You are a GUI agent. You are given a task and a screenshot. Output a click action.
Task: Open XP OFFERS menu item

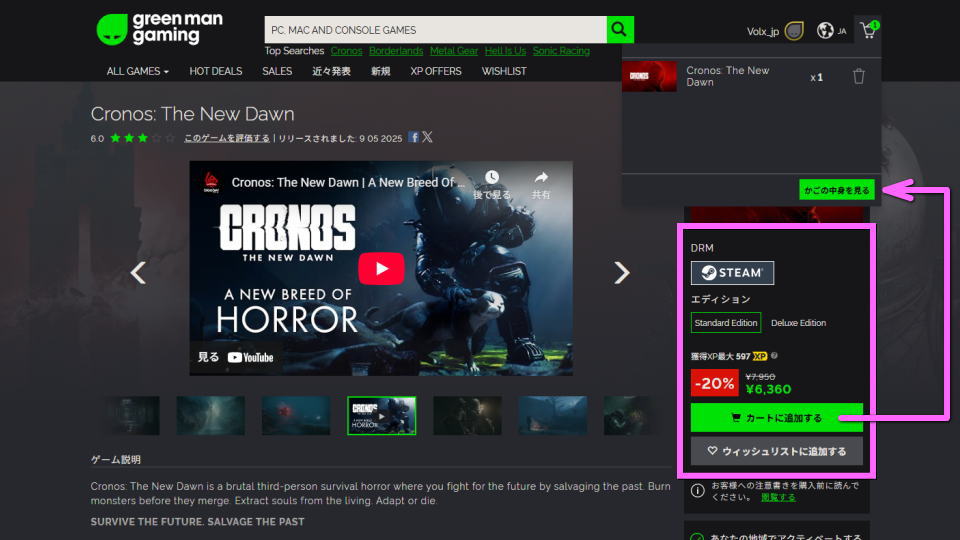[x=436, y=72]
